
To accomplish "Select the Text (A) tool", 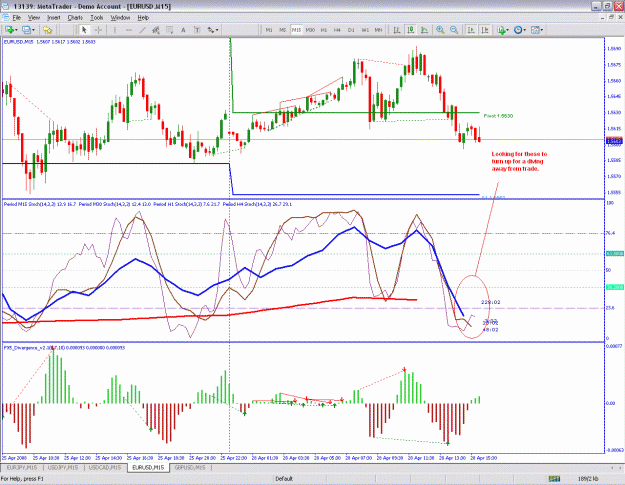I will (183, 30).
